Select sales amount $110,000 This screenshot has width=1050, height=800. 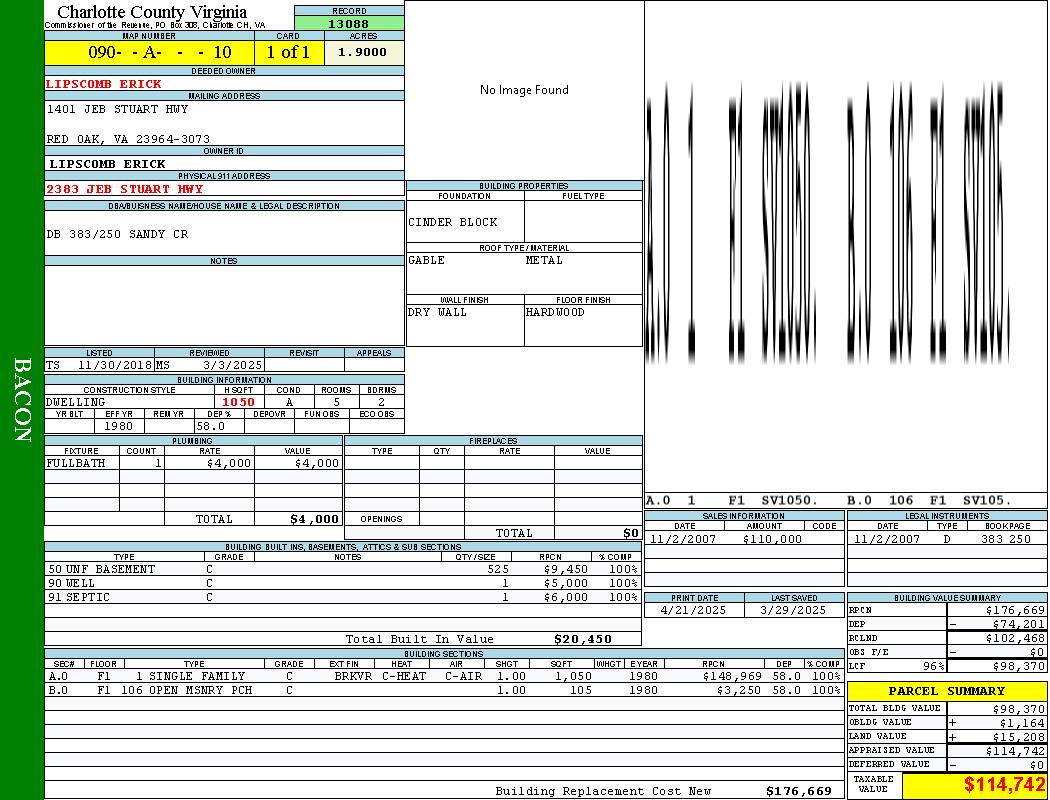point(772,539)
